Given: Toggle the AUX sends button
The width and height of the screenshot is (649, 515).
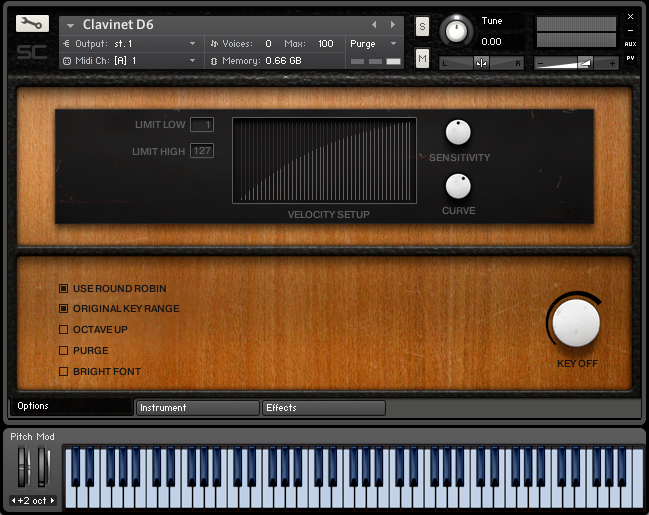Looking at the screenshot, I should click(x=630, y=44).
